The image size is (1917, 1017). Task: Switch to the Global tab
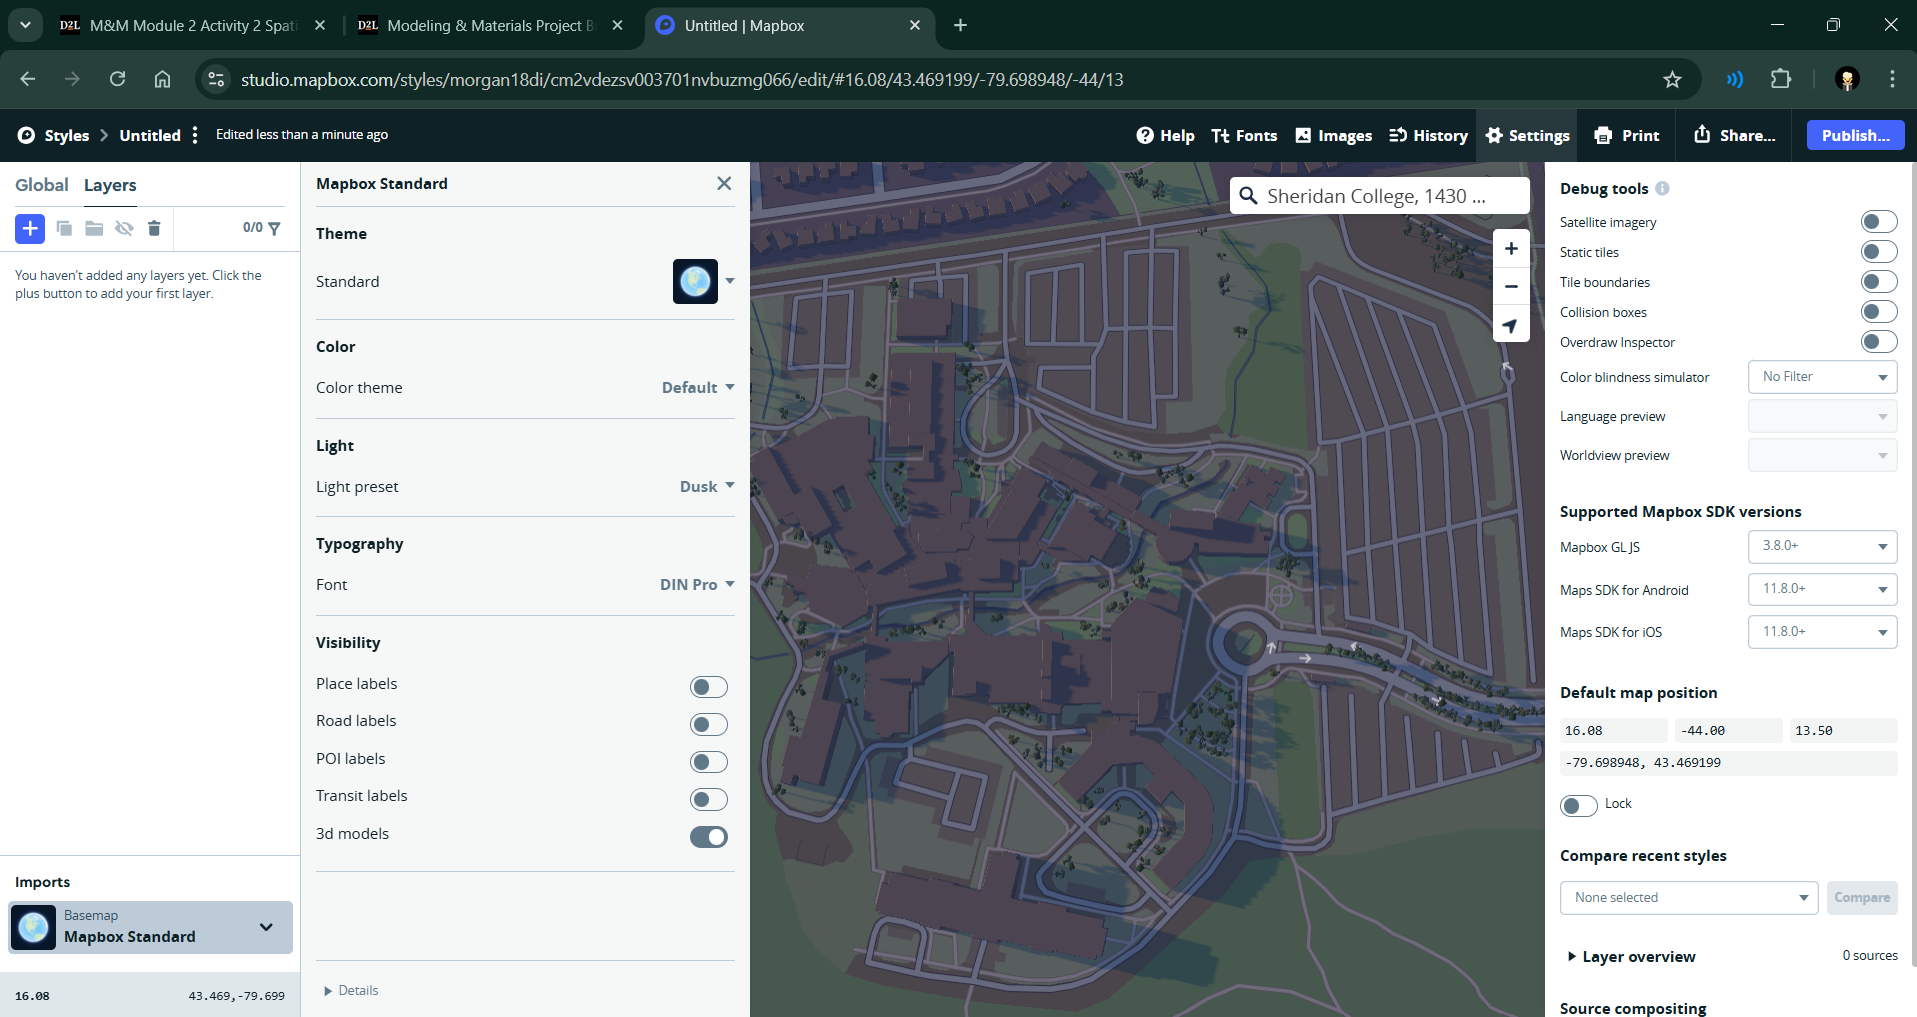[41, 185]
